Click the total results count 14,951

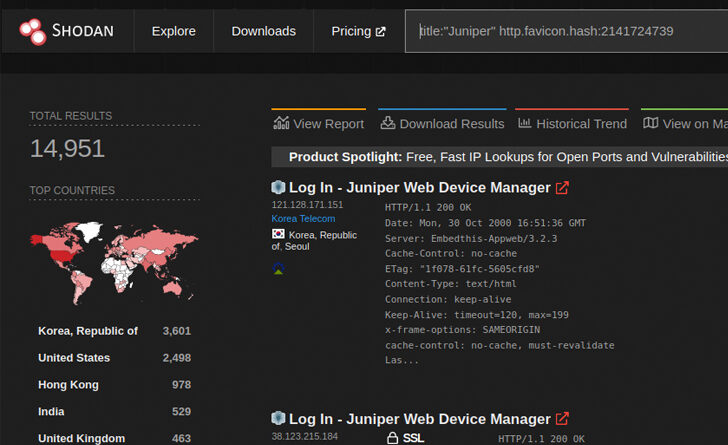tap(67, 149)
